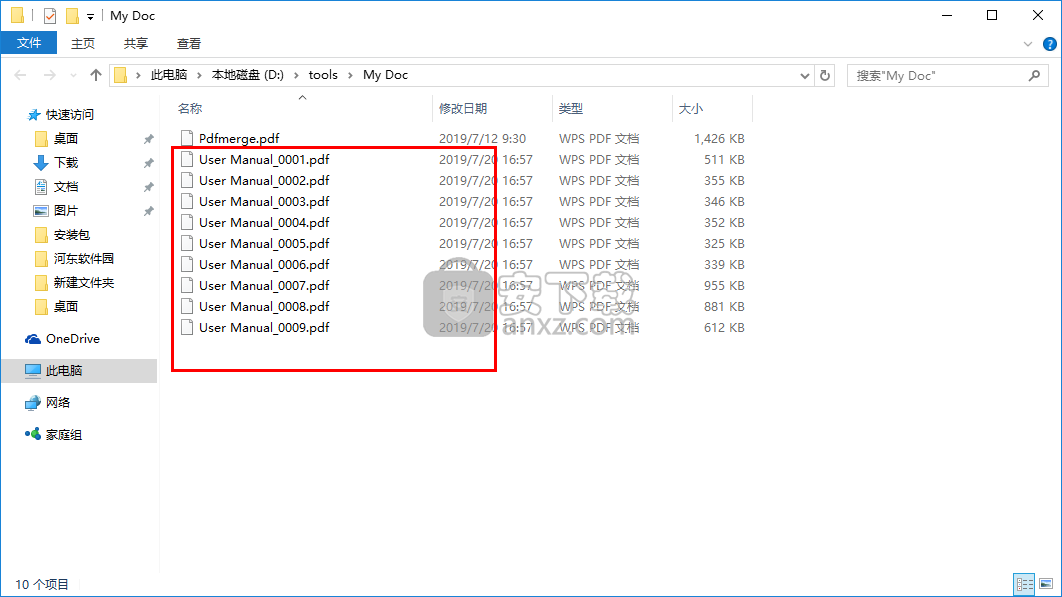1062x597 pixels.
Task: Switch to the 共享 ribbon tab
Action: click(135, 43)
